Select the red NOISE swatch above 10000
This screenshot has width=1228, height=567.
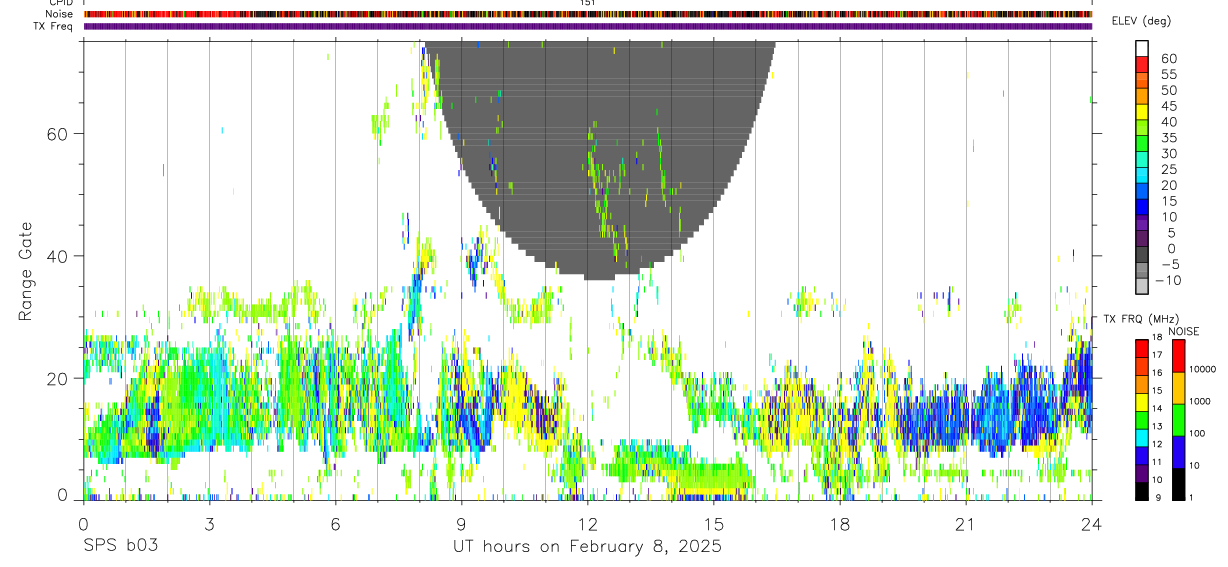(1178, 356)
